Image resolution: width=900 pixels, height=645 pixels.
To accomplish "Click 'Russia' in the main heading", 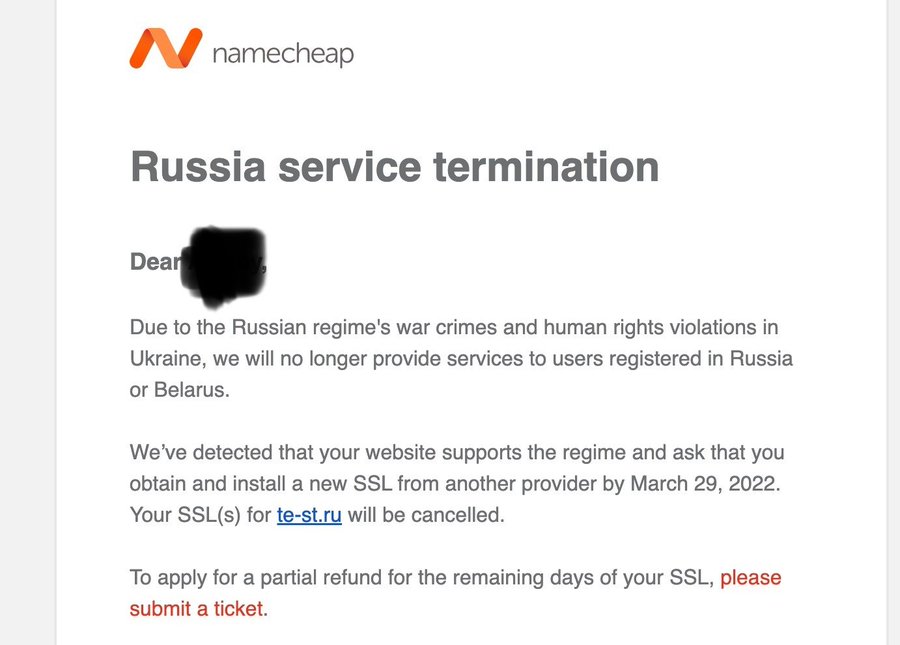I will point(198,166).
